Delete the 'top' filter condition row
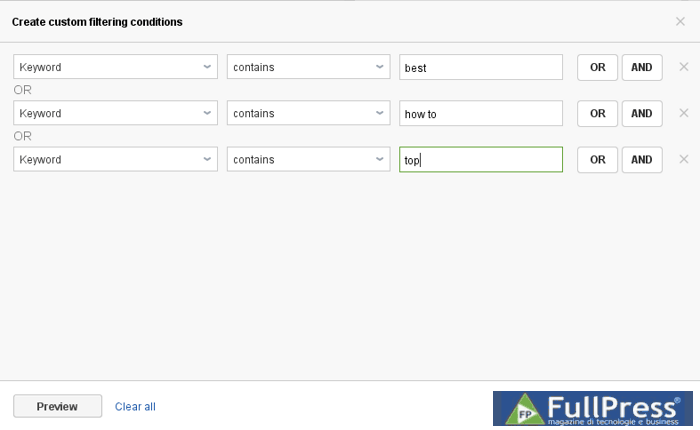This screenshot has height=430, width=700. tap(684, 159)
